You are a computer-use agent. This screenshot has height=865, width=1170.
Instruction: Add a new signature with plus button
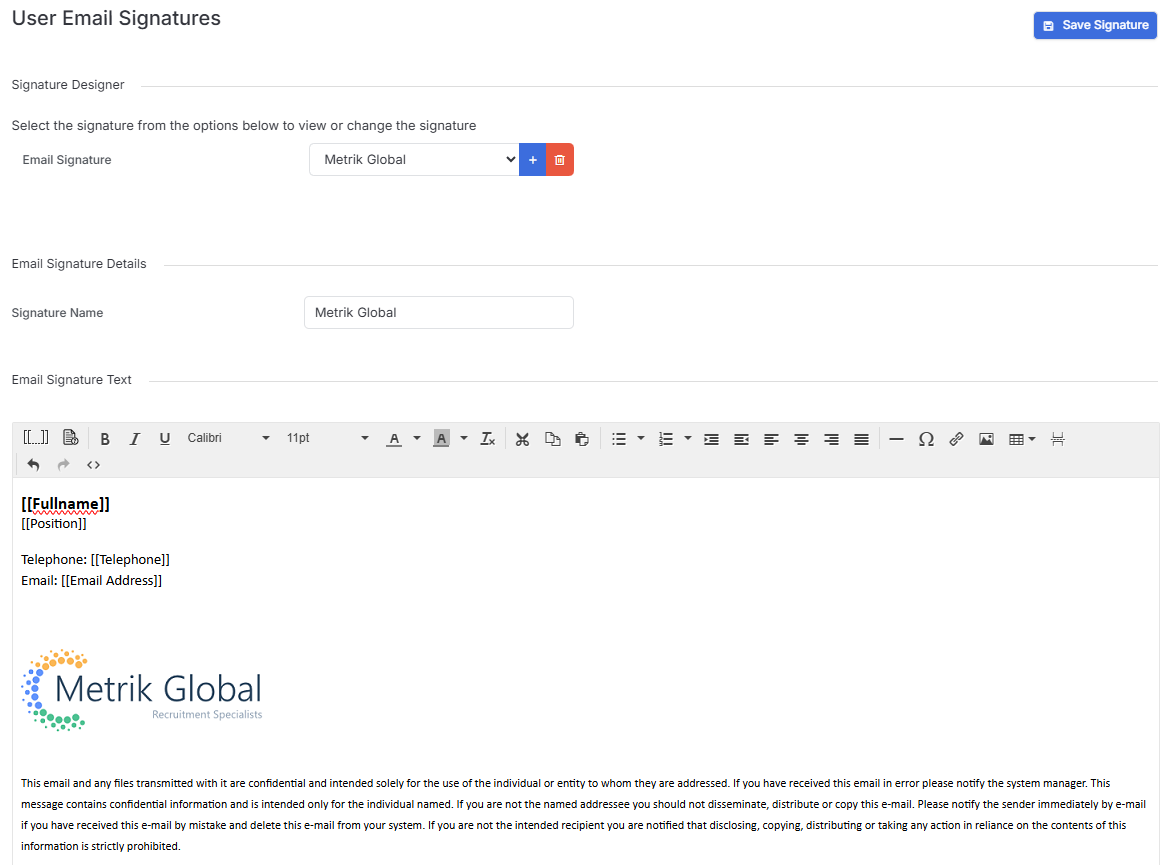pyautogui.click(x=533, y=160)
